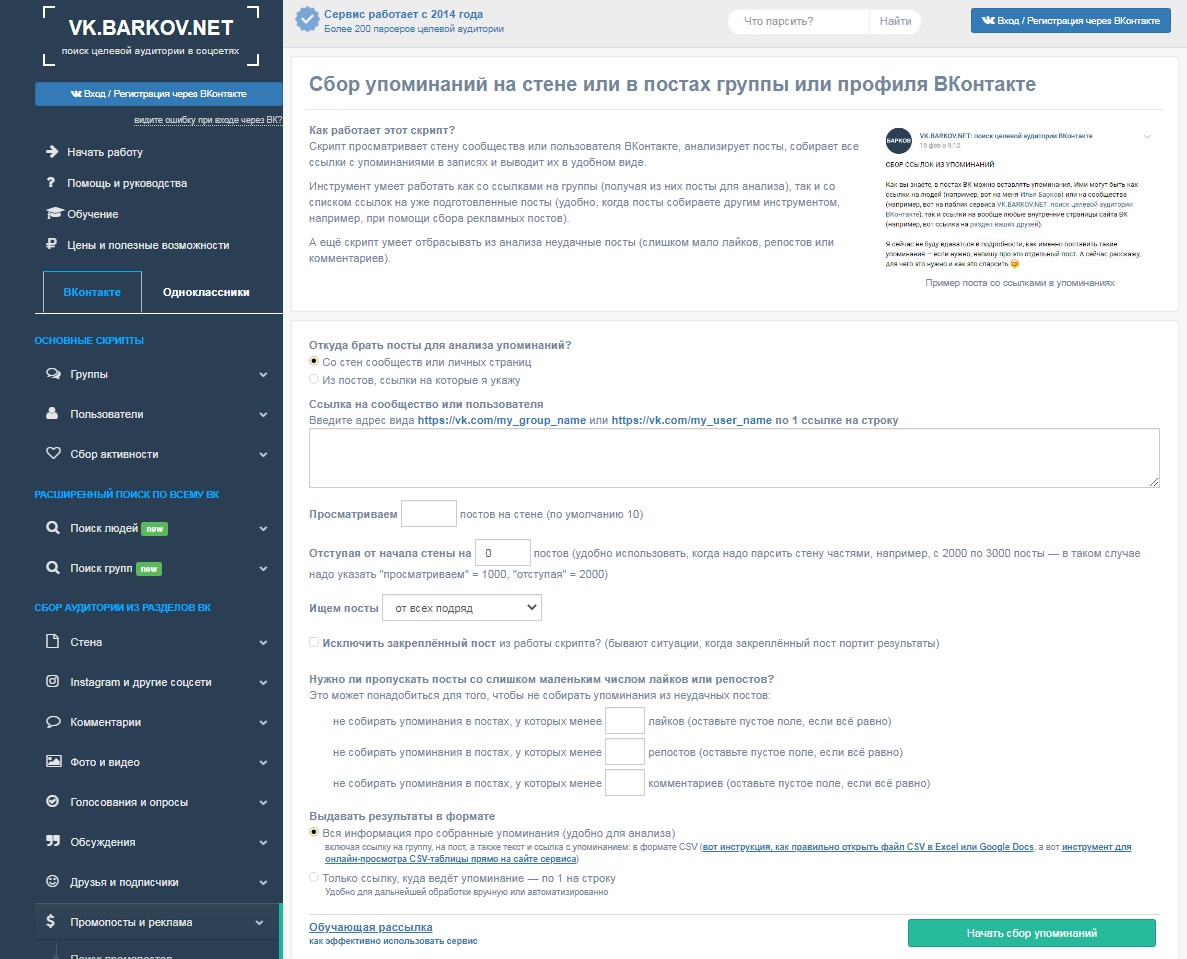Click the blue verified badge in the header
Image resolution: width=1187 pixels, height=959 pixels.
point(307,19)
